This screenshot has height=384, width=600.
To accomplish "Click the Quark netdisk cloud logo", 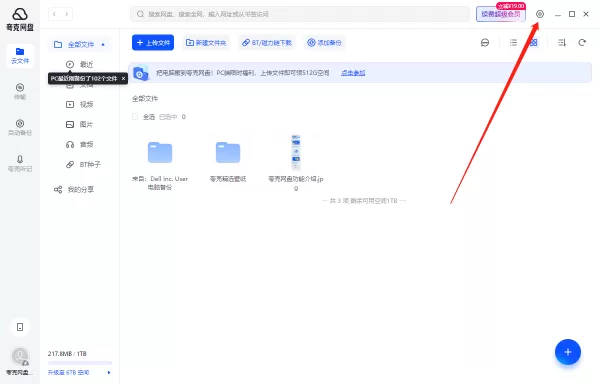I will 20,14.
